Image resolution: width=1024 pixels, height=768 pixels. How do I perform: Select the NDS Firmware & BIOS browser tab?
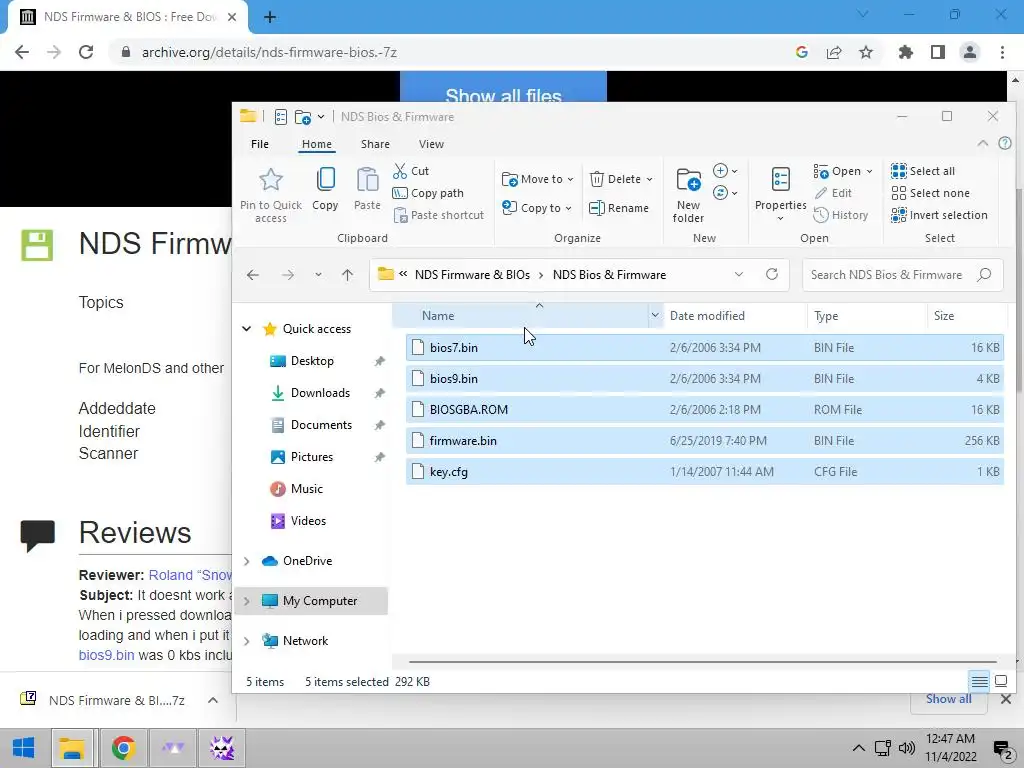coord(127,17)
